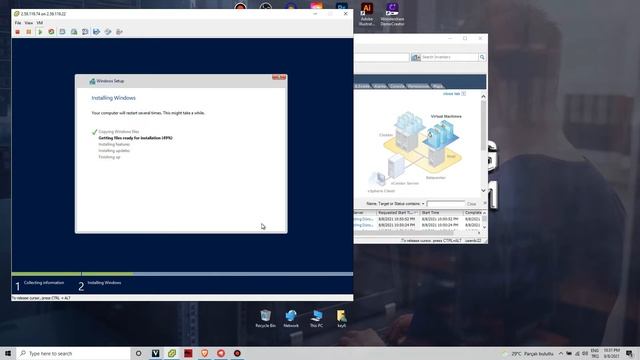
Task: Open the View menu in console window
Action: click(29, 23)
